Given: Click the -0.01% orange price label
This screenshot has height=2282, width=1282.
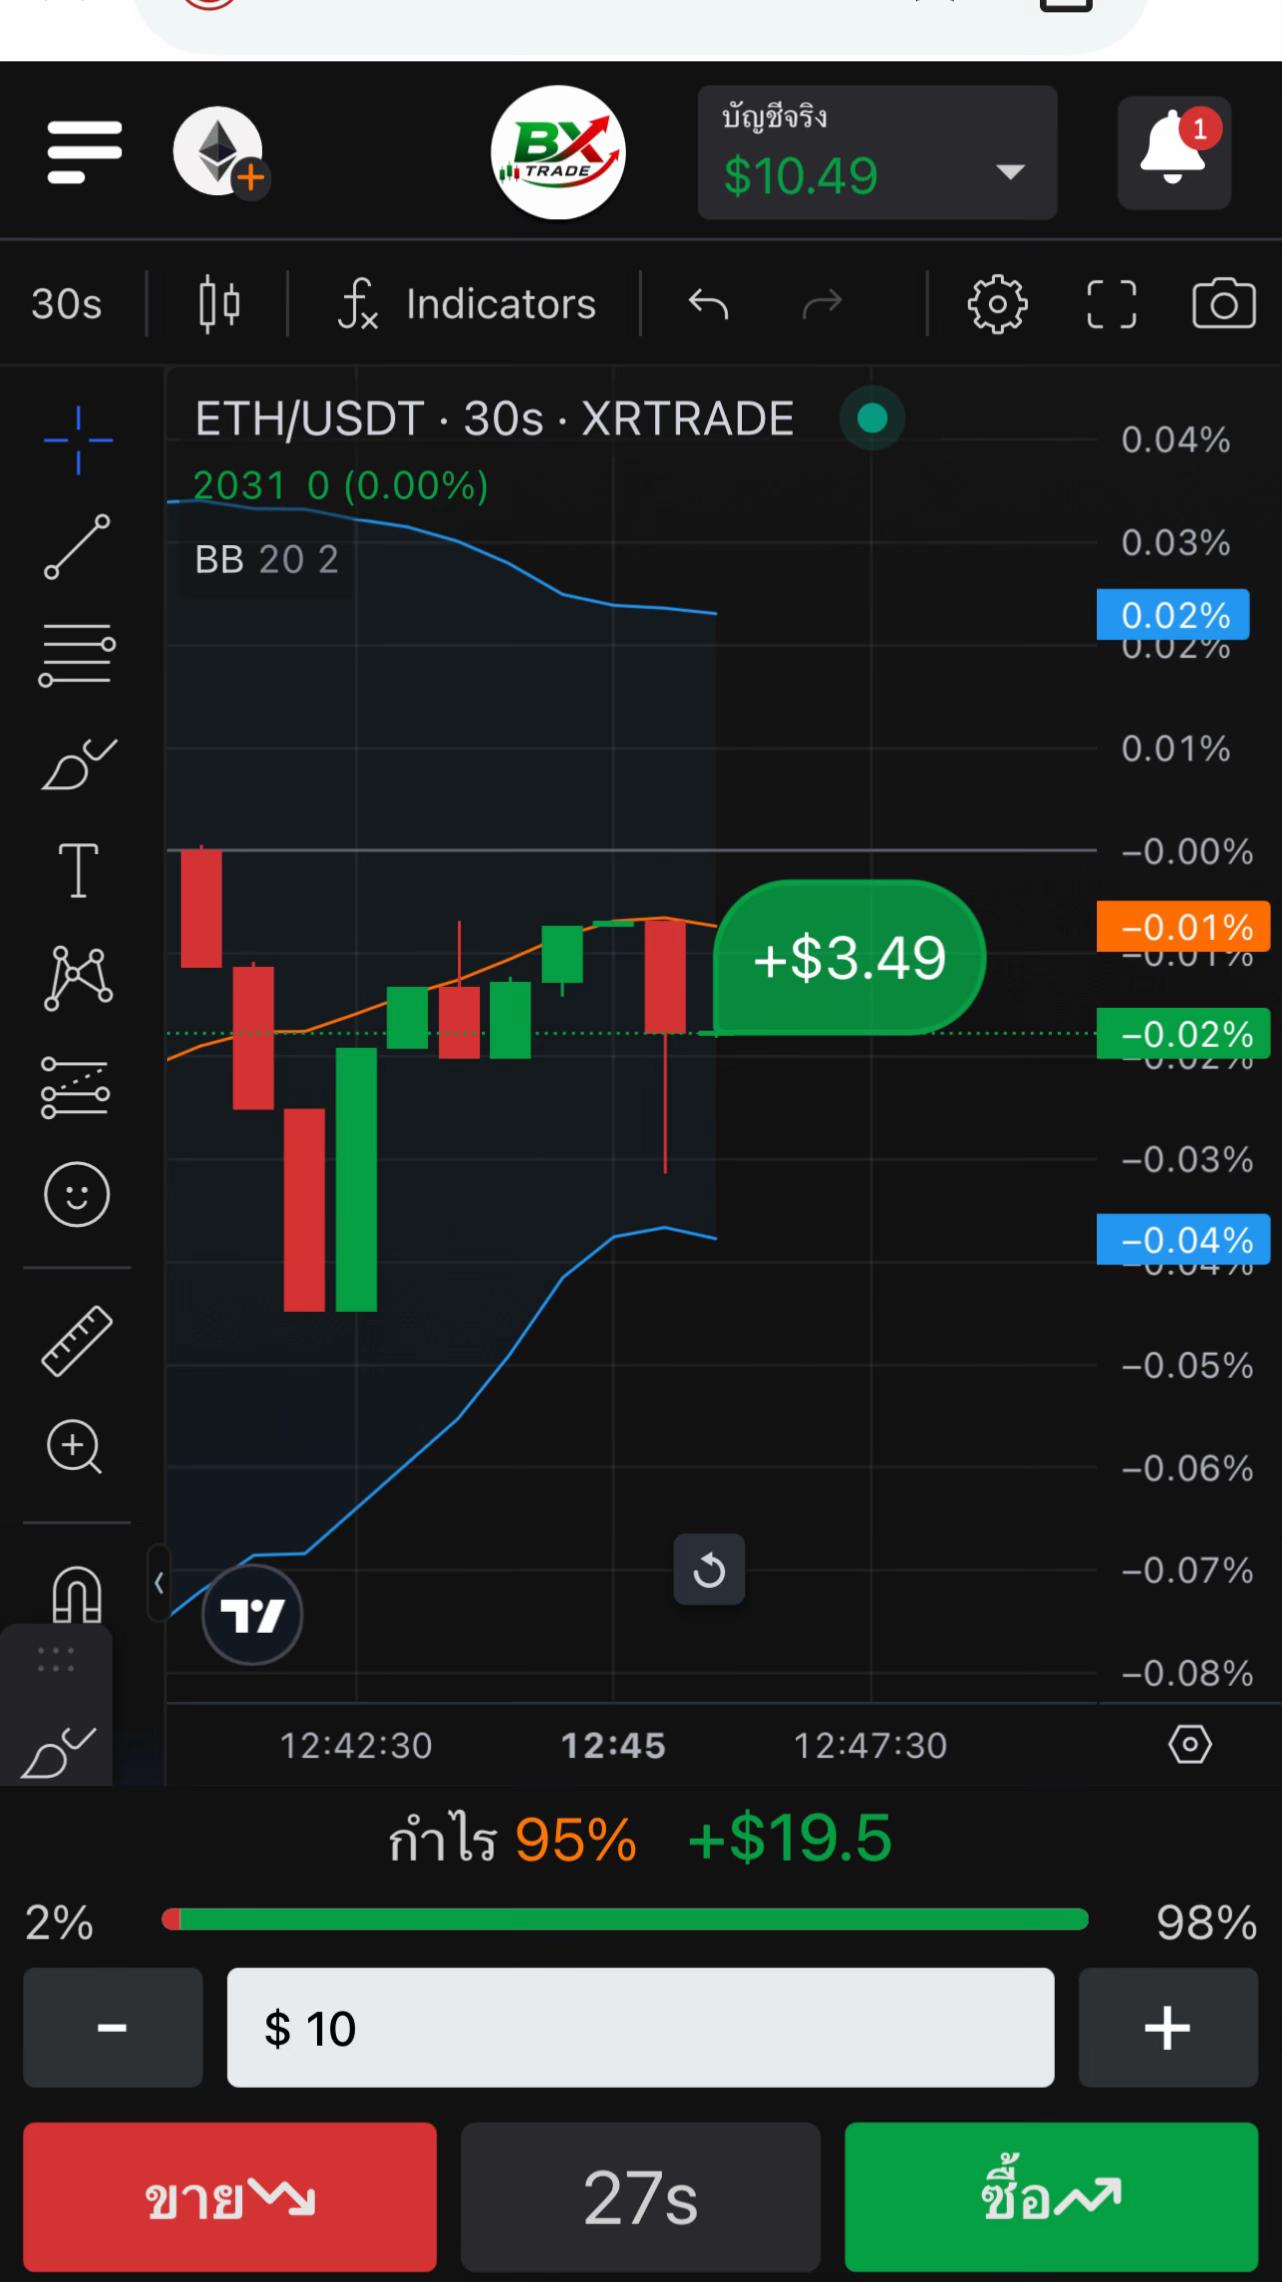Looking at the screenshot, I should pos(1184,926).
